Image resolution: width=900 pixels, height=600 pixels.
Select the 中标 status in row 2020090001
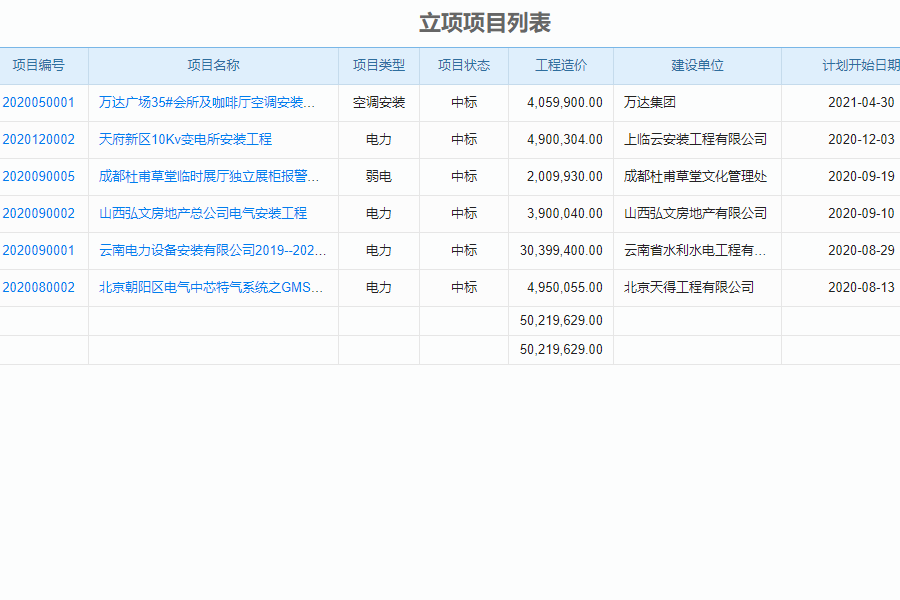(x=464, y=251)
